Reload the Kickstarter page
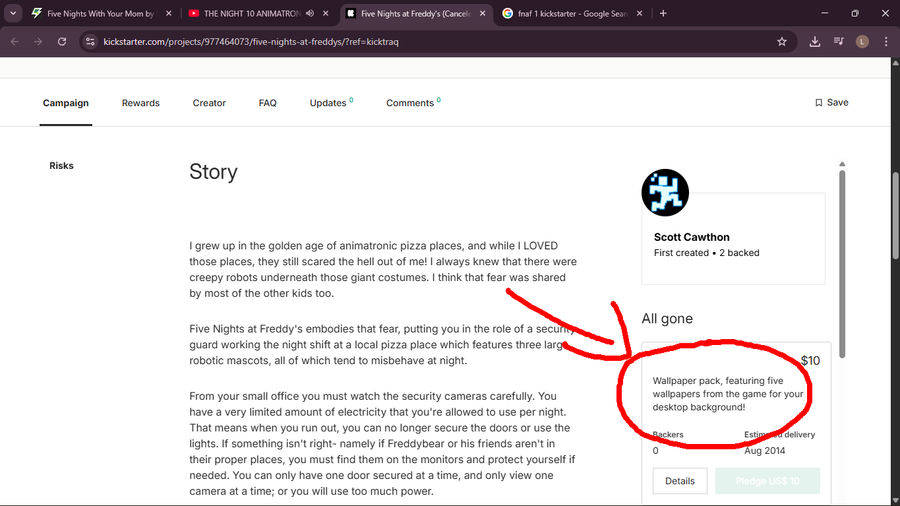This screenshot has width=900, height=506. [62, 41]
